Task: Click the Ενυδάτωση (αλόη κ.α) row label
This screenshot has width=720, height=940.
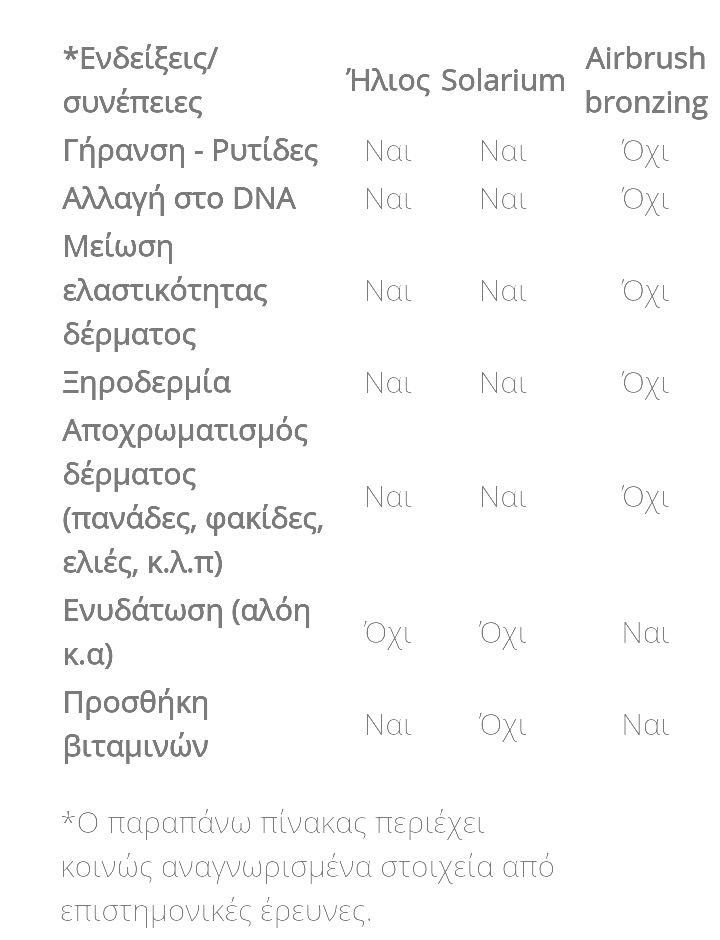Action: pos(186,633)
